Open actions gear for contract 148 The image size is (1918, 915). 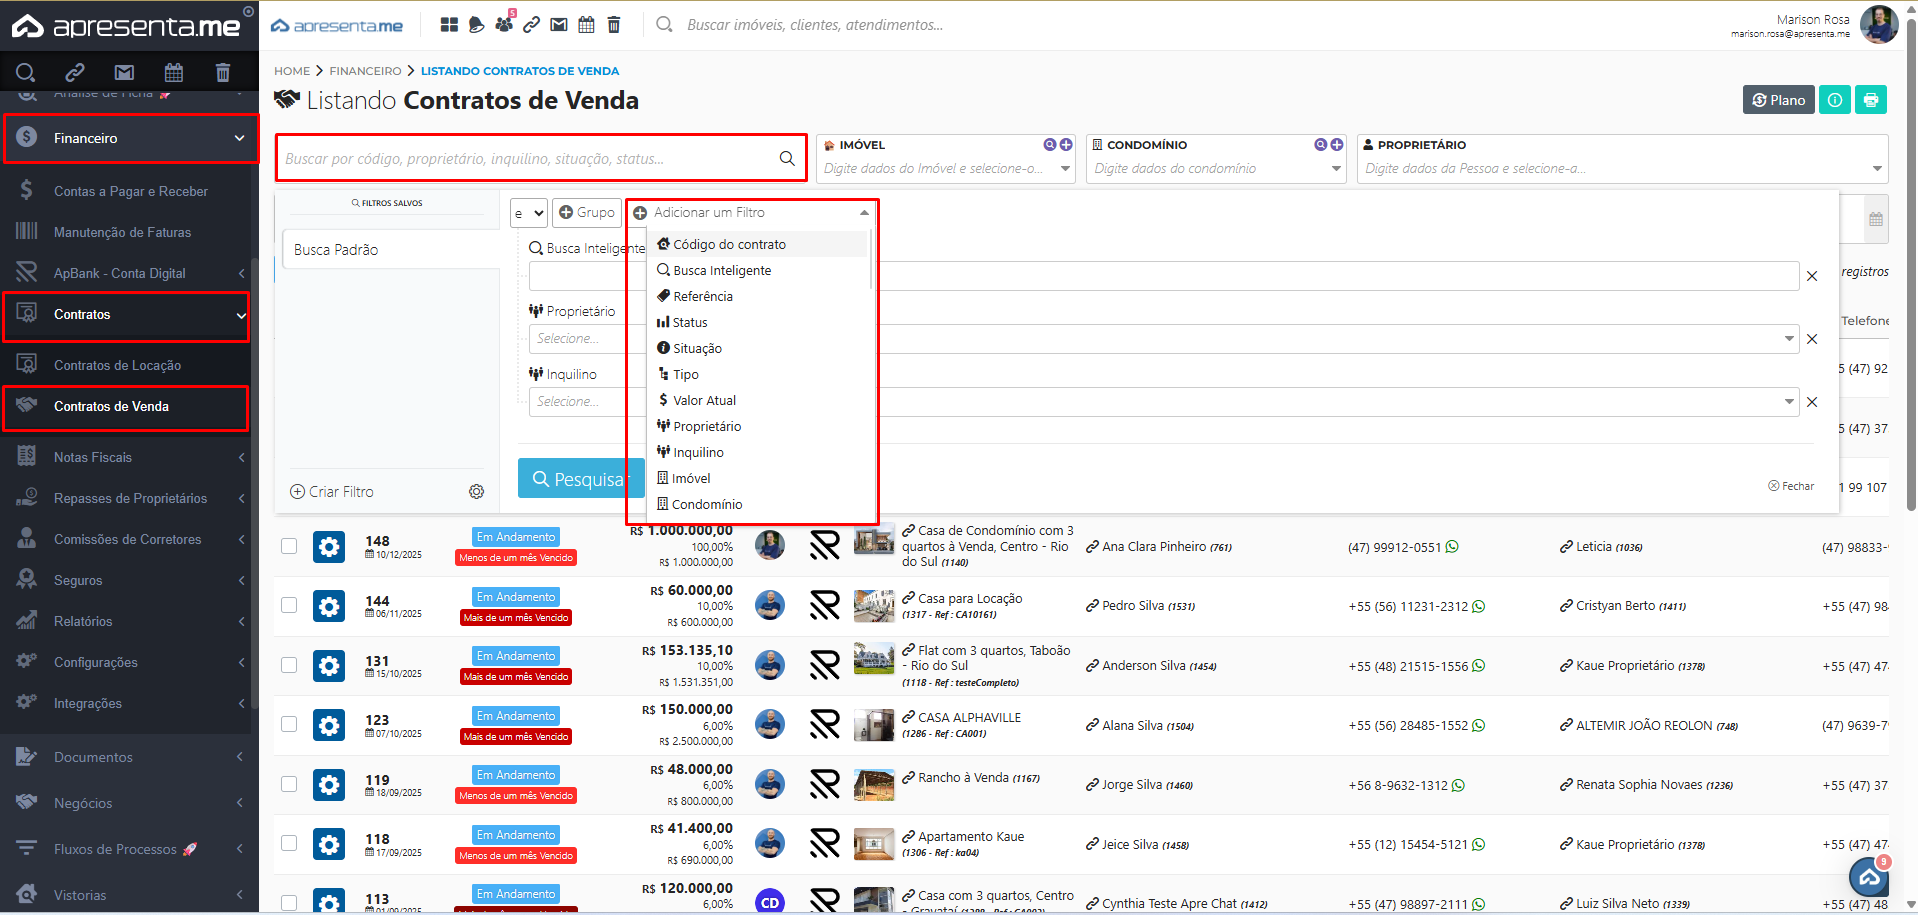(x=329, y=547)
